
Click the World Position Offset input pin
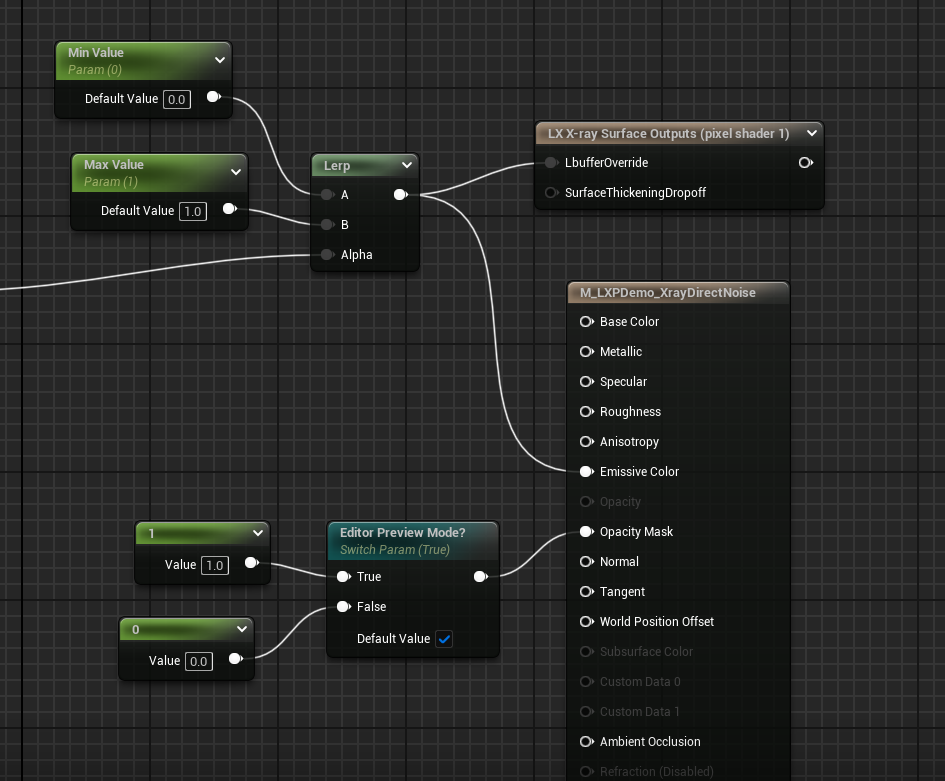click(586, 621)
